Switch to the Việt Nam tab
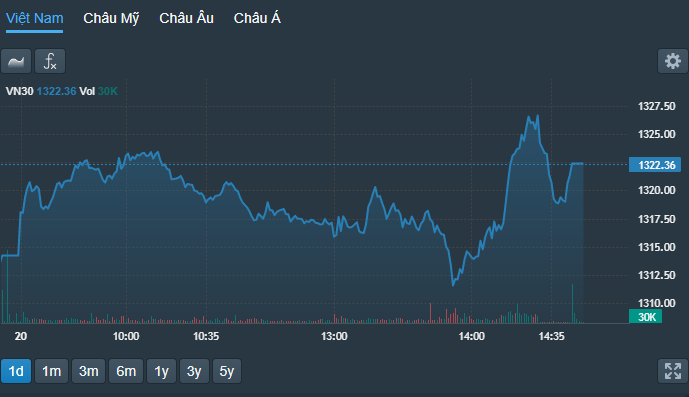 34,18
